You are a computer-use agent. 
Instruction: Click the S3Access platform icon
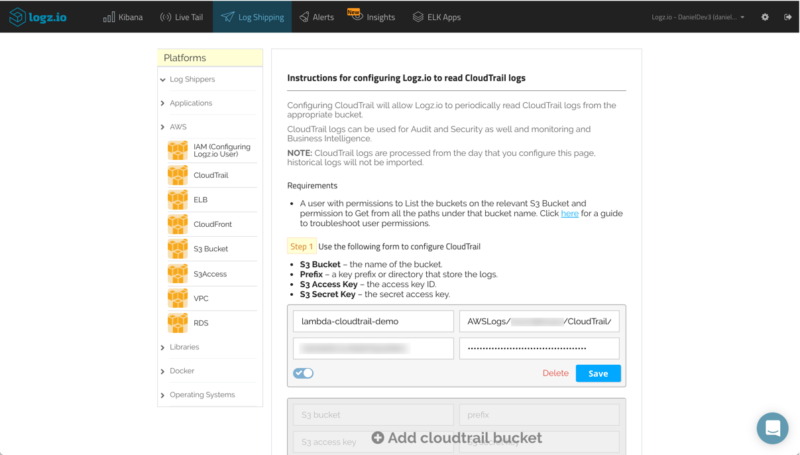(x=177, y=273)
